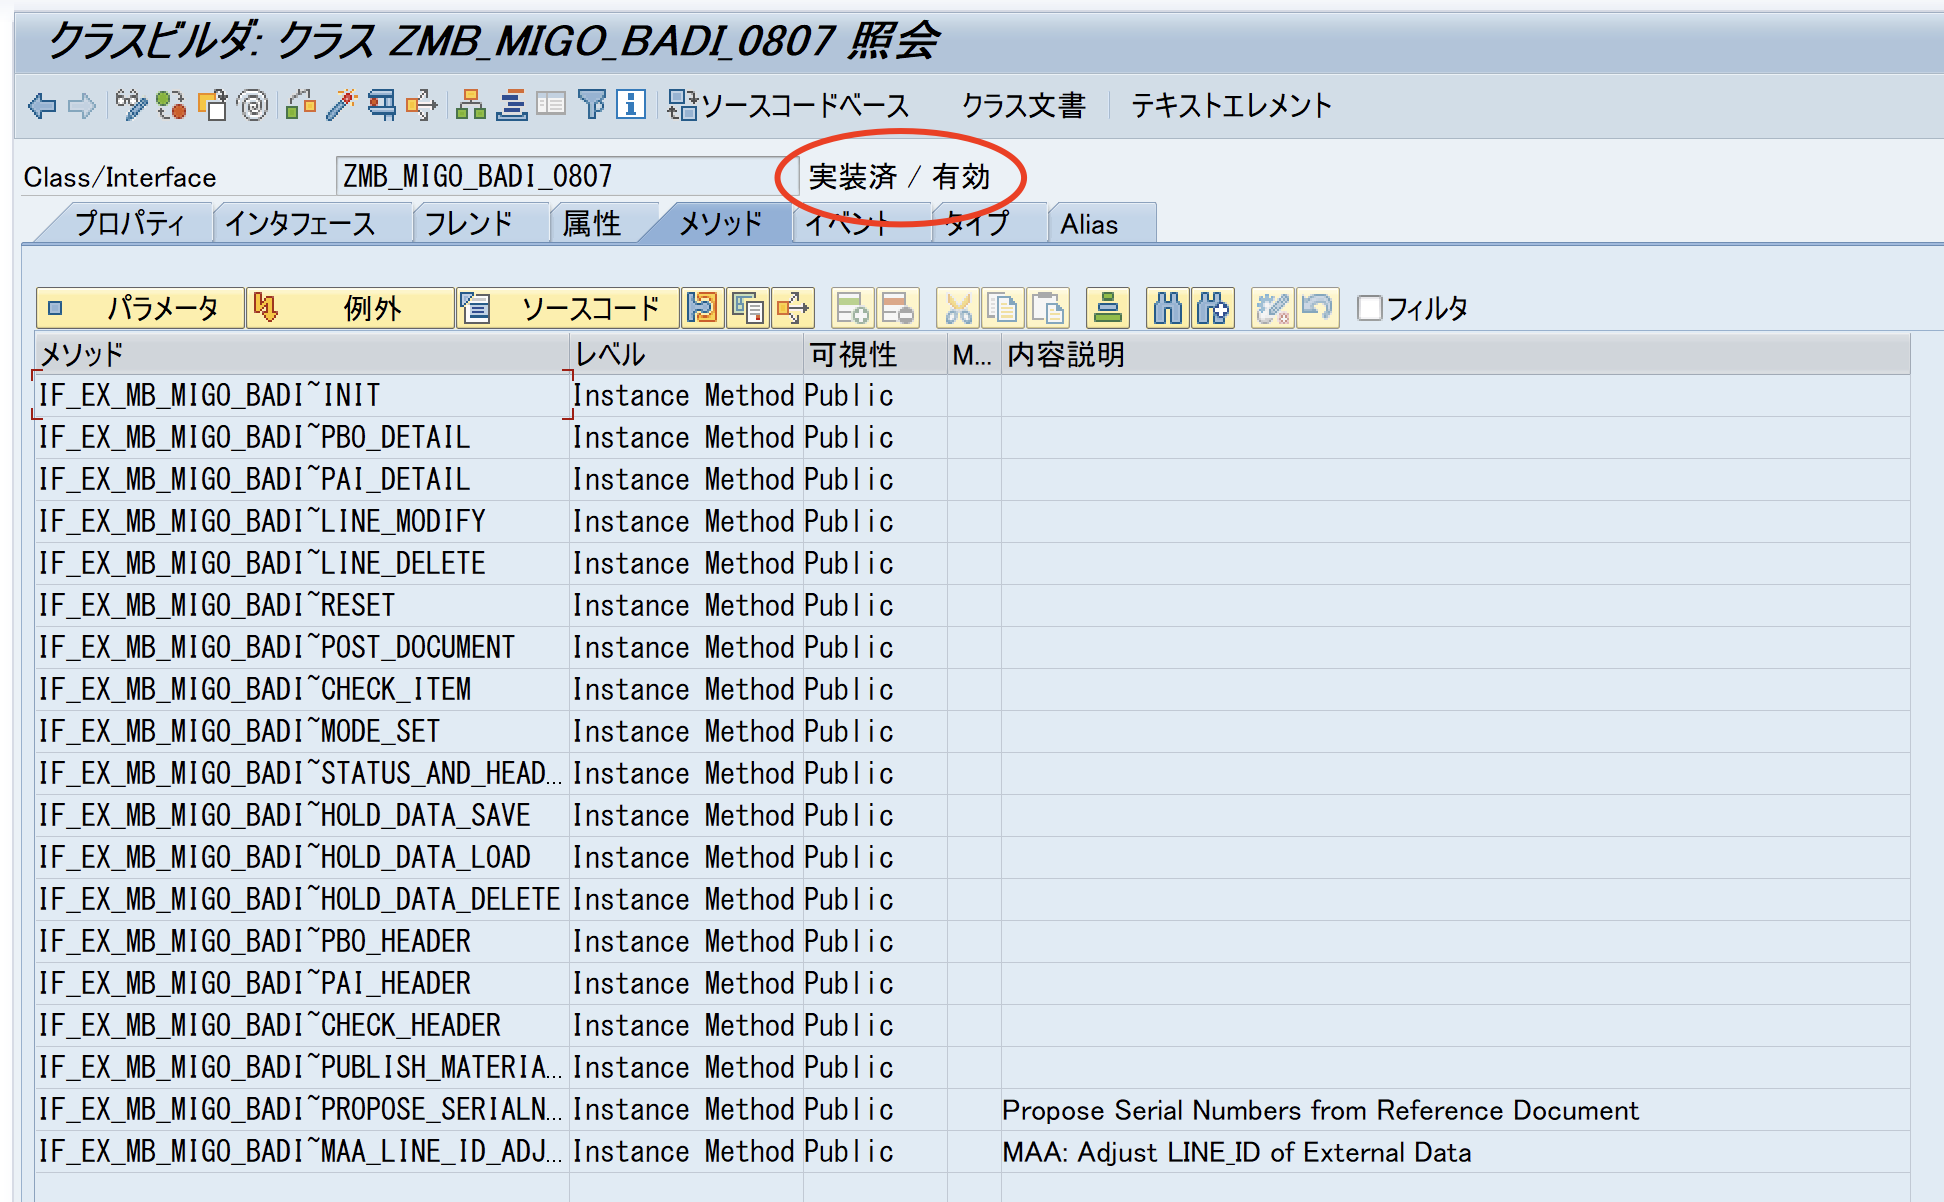Click the funnel filter toolbar icon

[x=592, y=105]
